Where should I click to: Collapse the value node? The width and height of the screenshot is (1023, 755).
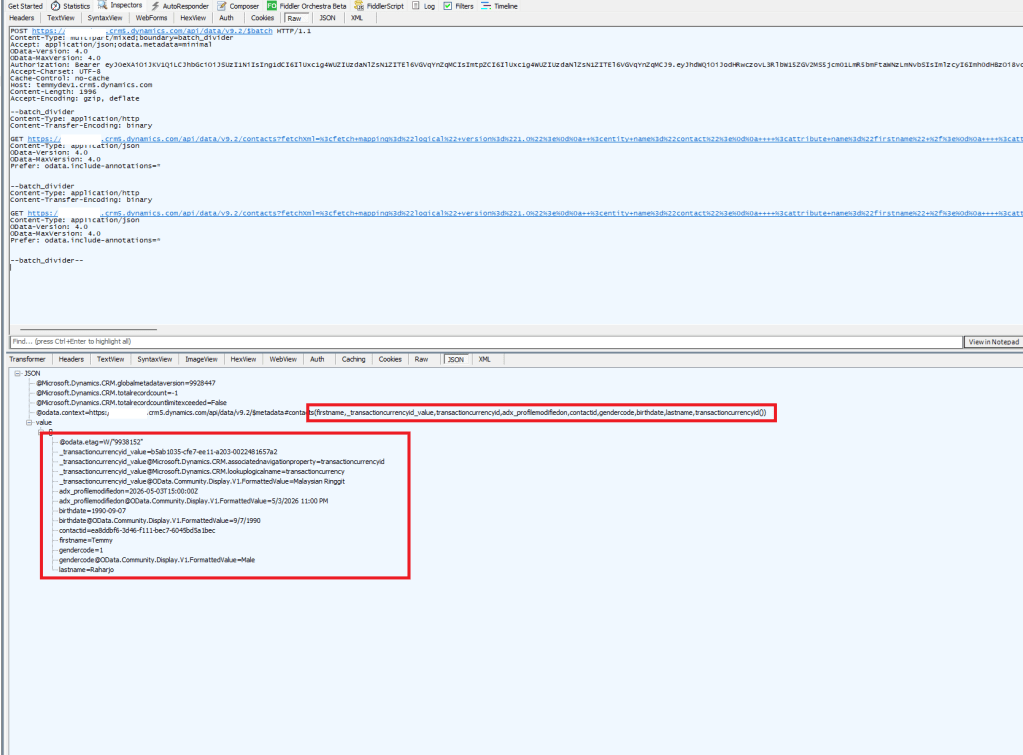tap(29, 422)
